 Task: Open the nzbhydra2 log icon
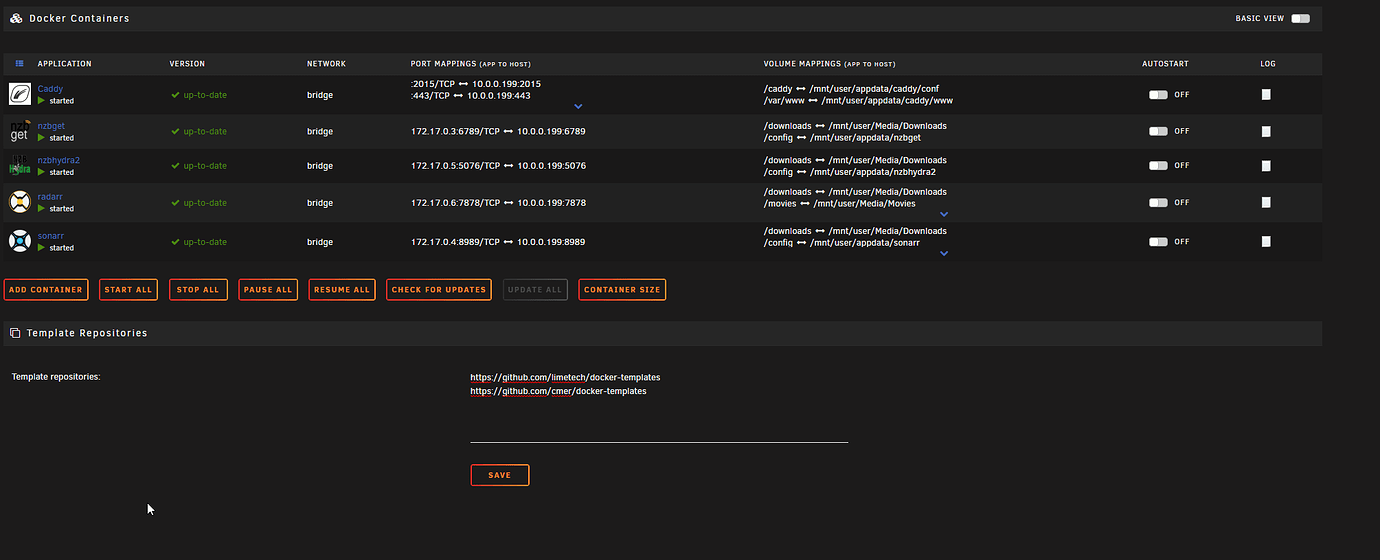click(x=1266, y=165)
